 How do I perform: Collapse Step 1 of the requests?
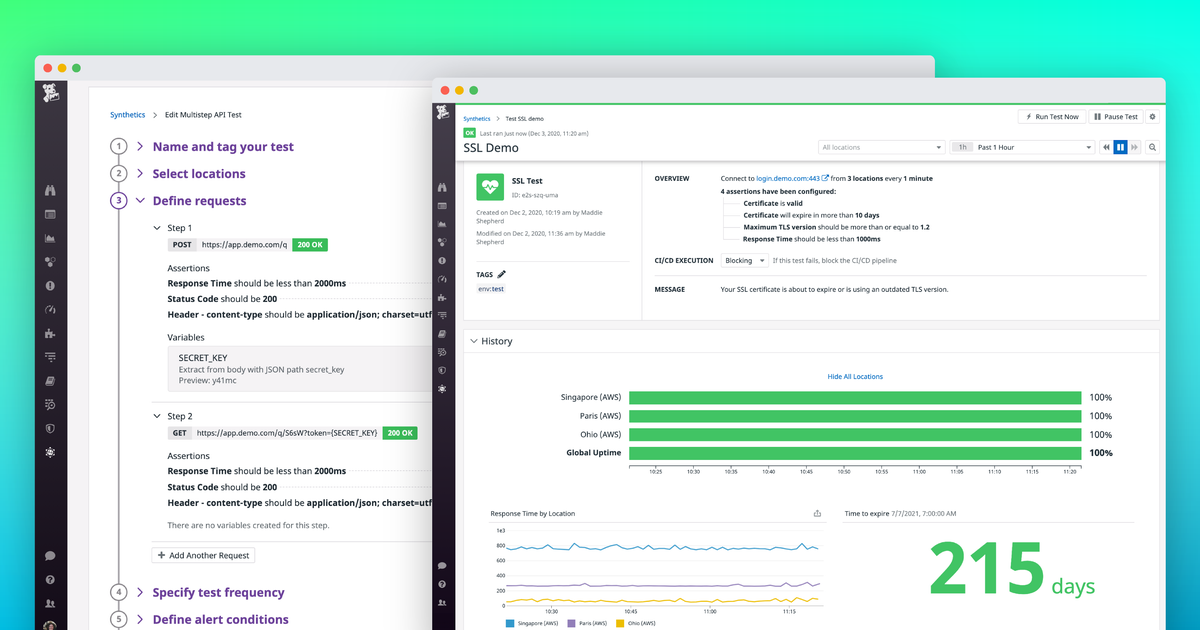pyautogui.click(x=157, y=228)
